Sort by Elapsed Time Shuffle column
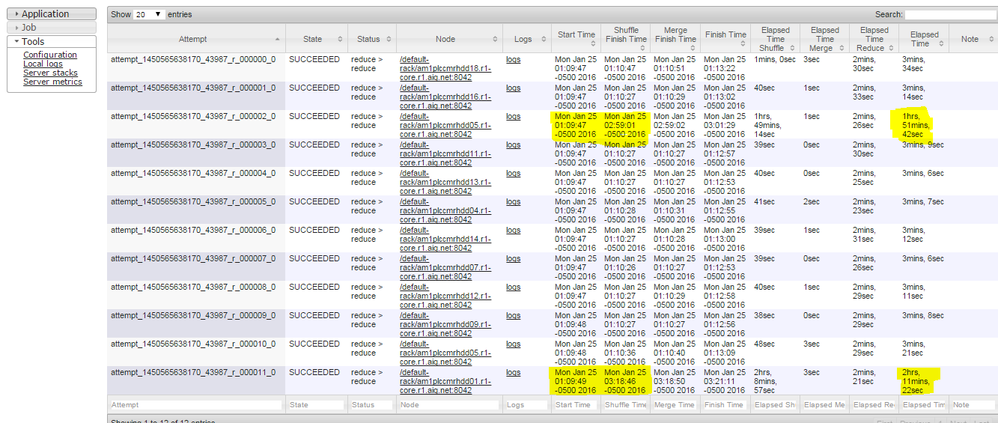This screenshot has width=998, height=423. point(775,39)
